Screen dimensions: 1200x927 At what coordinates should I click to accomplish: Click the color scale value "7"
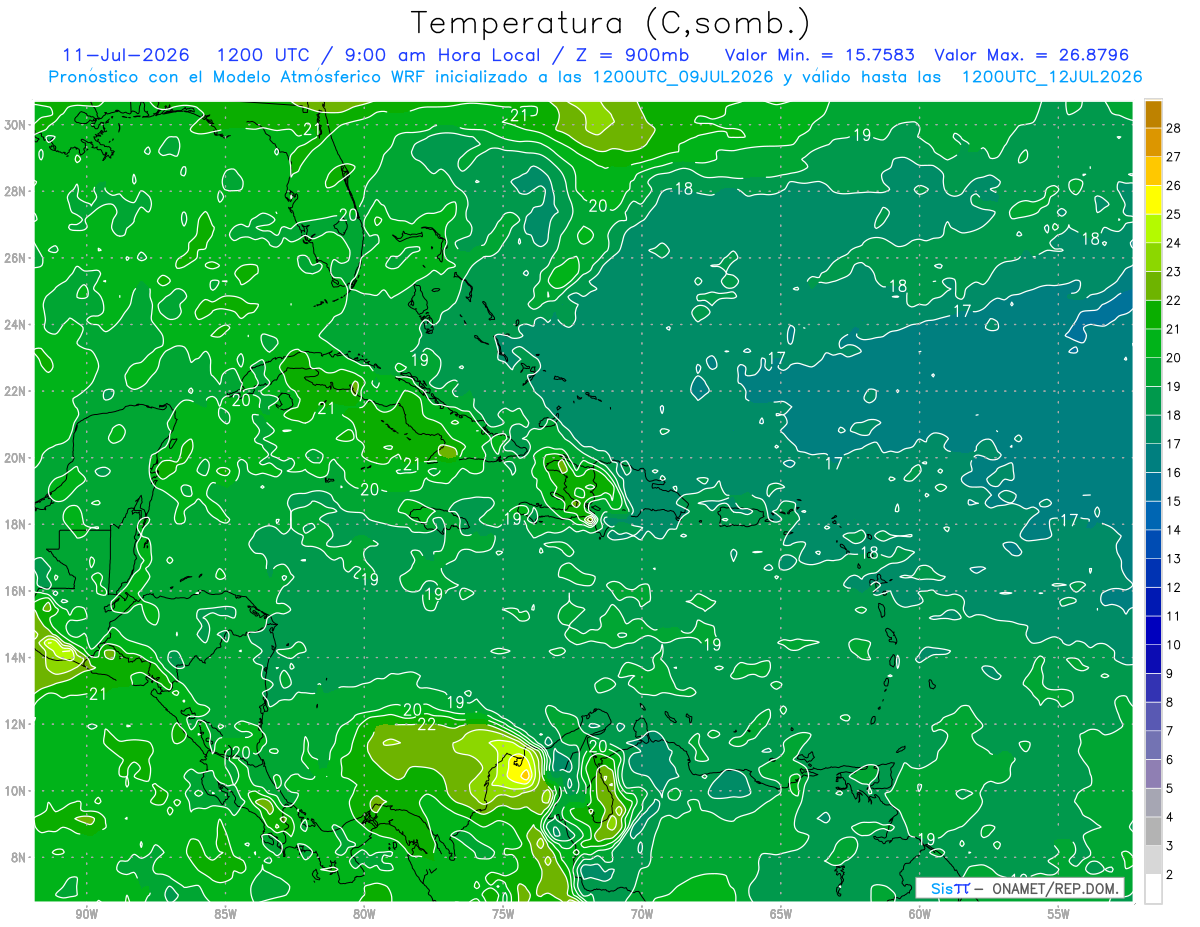[1170, 731]
